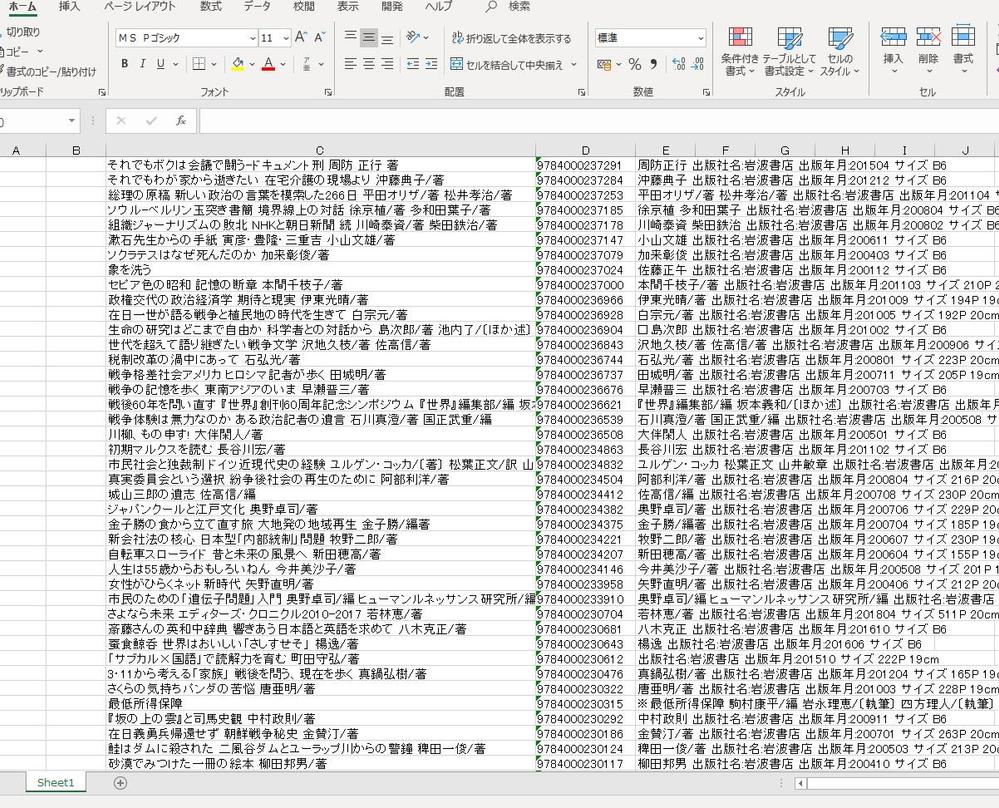Align text to top of cell
This screenshot has height=808, width=999.
pyautogui.click(x=350, y=38)
